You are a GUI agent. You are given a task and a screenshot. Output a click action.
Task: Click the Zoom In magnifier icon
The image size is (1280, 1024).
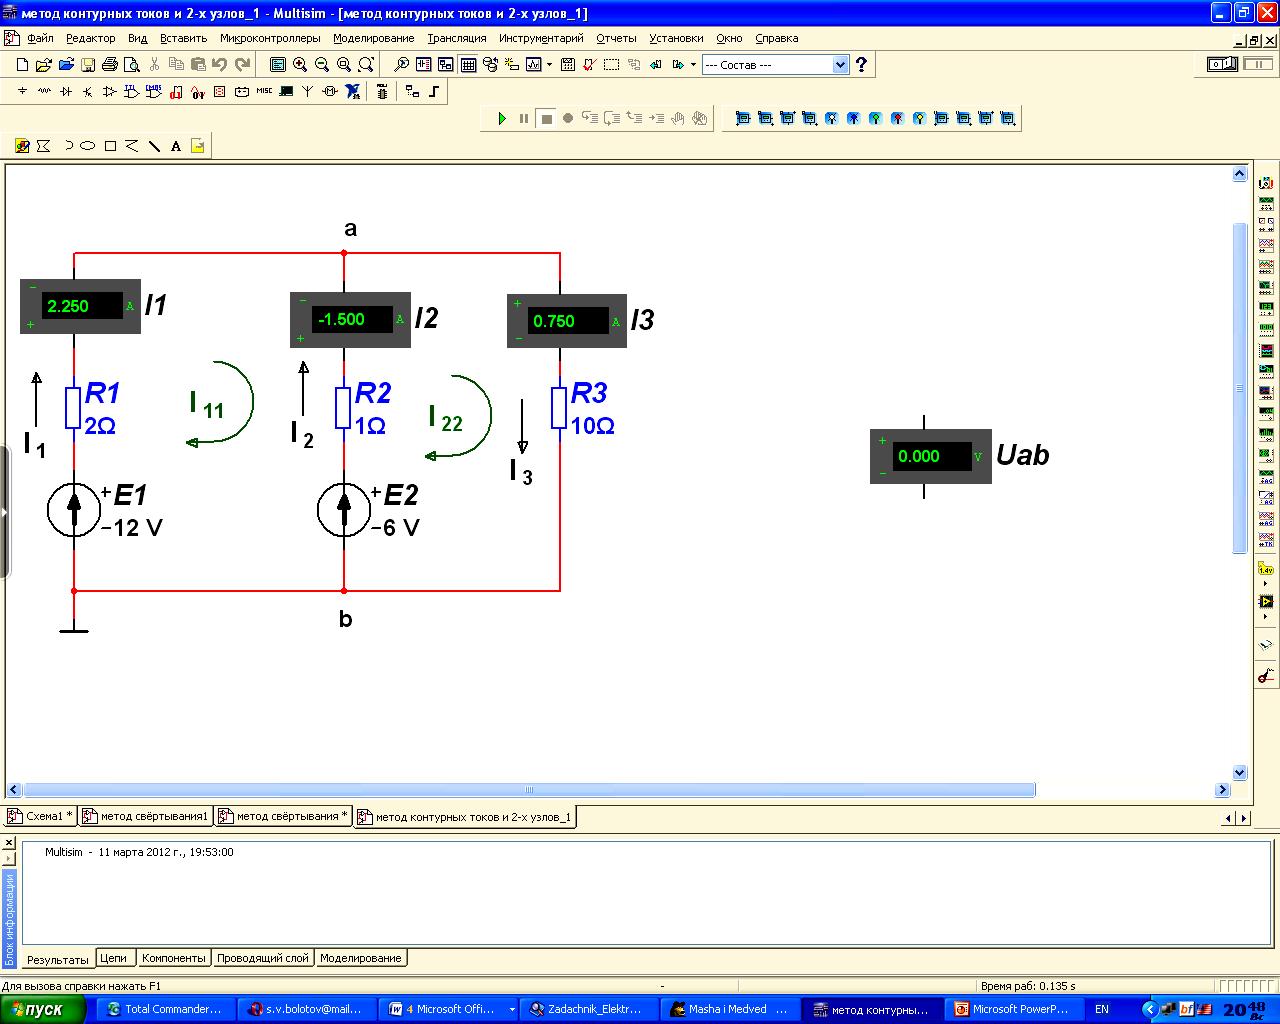pos(300,65)
